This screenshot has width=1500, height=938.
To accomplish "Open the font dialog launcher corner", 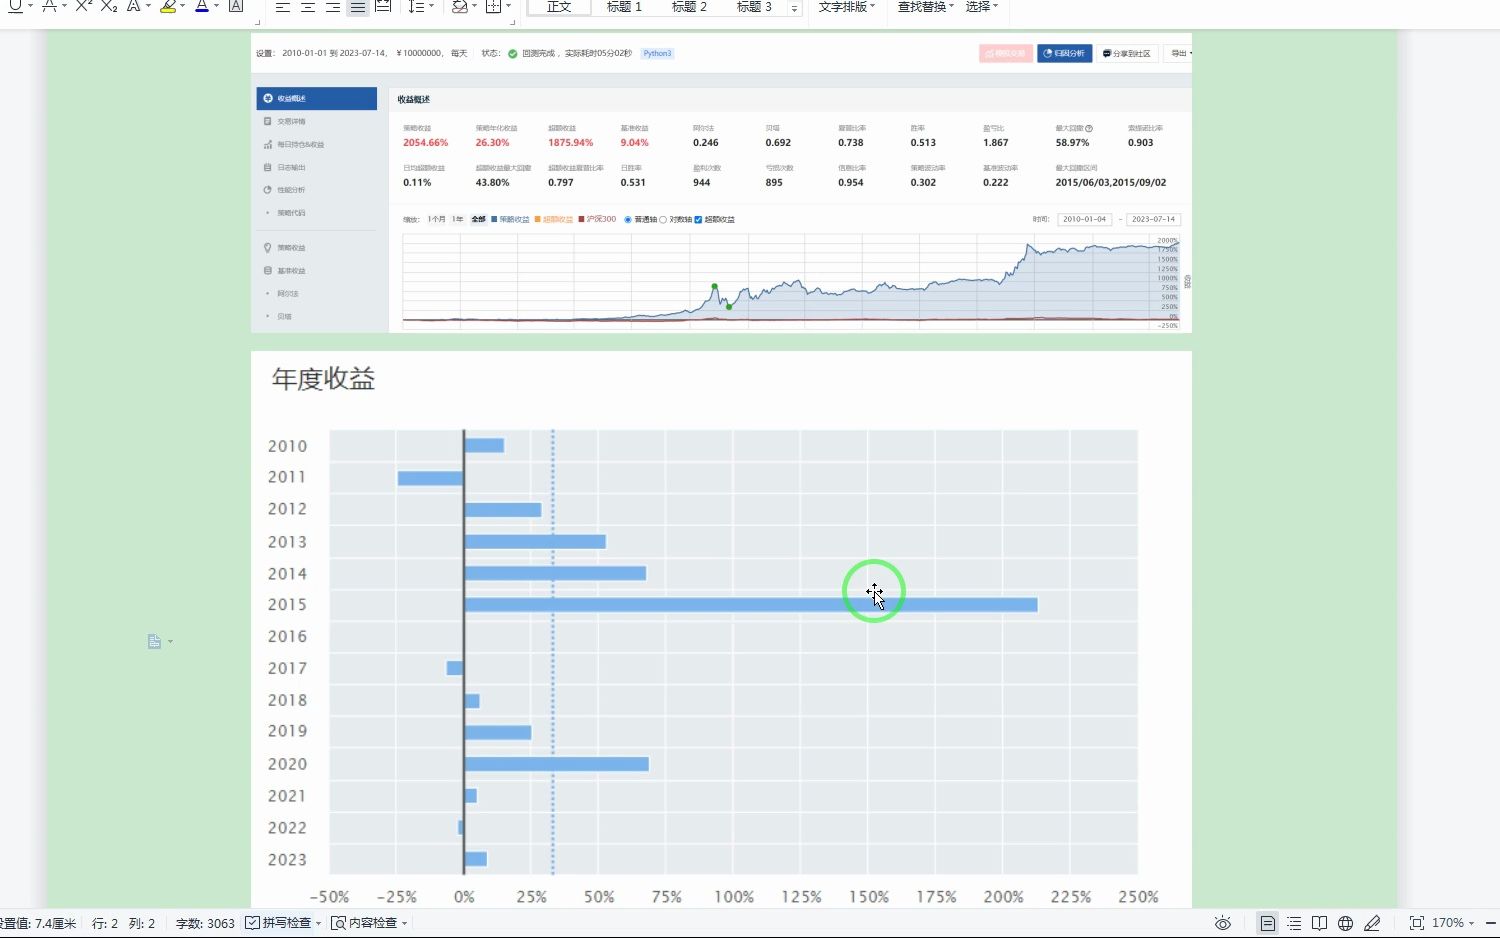I will [258, 20].
